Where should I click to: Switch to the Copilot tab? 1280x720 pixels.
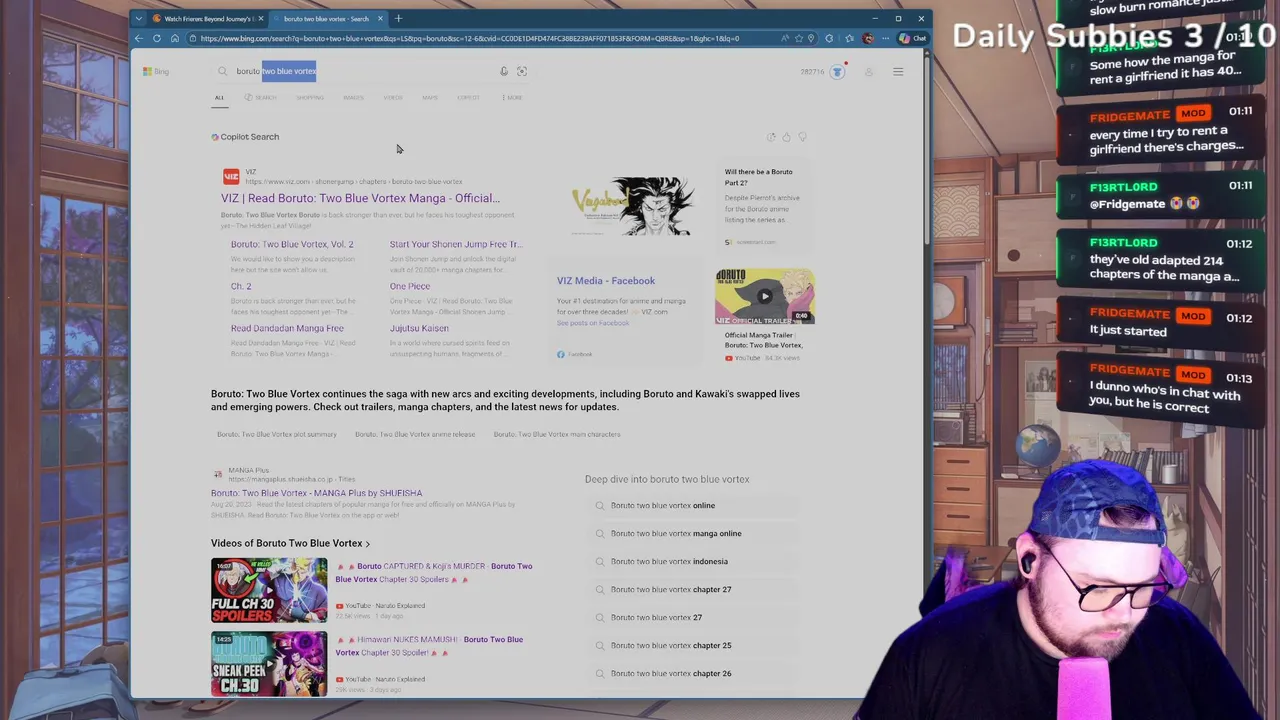468,97
